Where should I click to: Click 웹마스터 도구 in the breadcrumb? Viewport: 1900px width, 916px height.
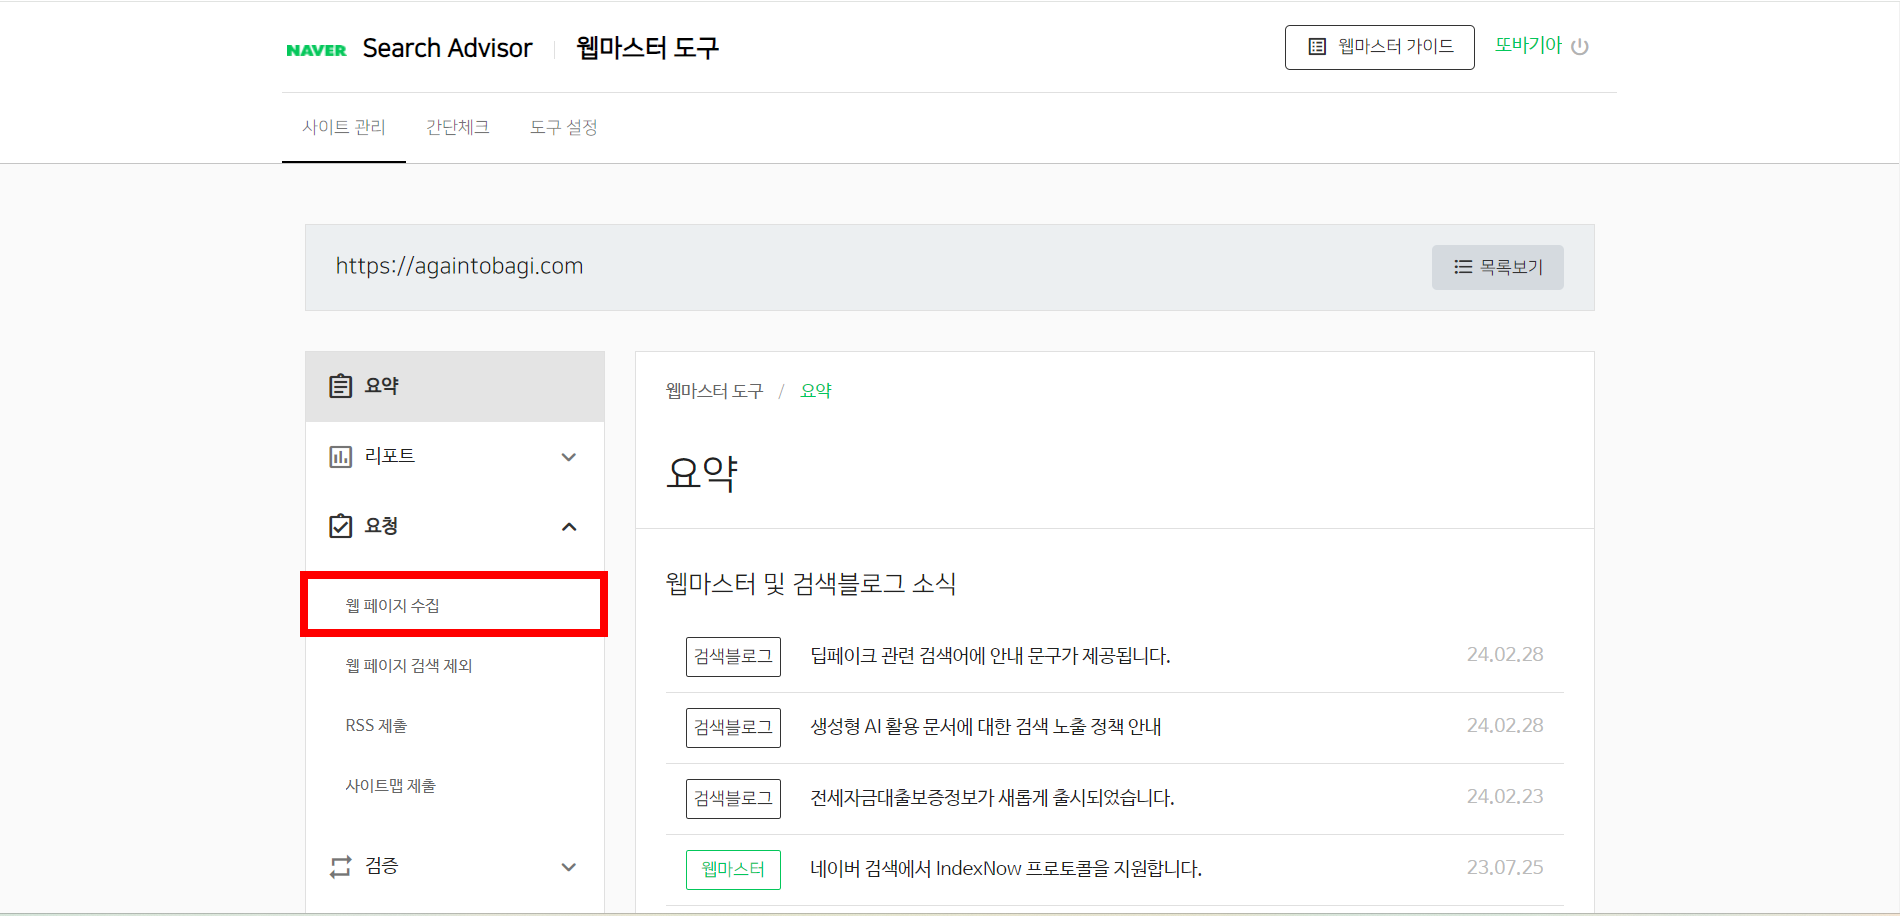713,390
